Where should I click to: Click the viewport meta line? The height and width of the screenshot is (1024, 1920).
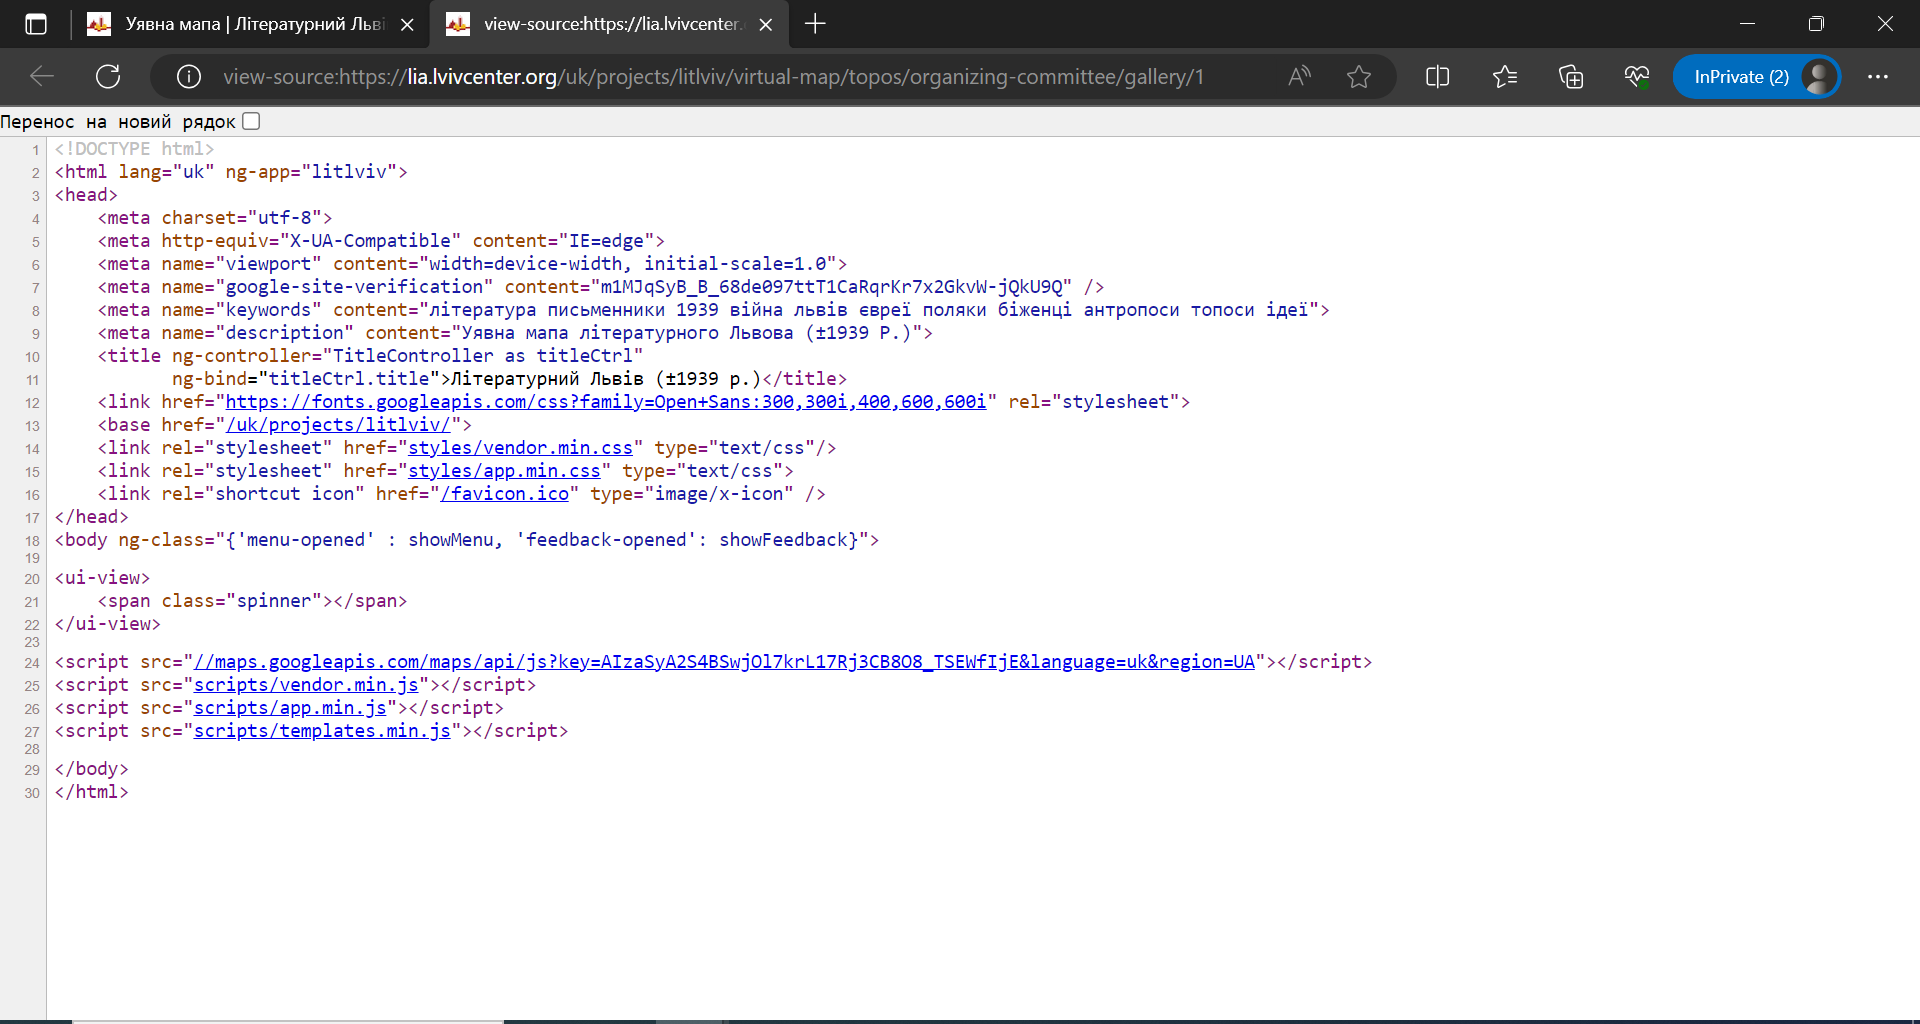coord(472,264)
